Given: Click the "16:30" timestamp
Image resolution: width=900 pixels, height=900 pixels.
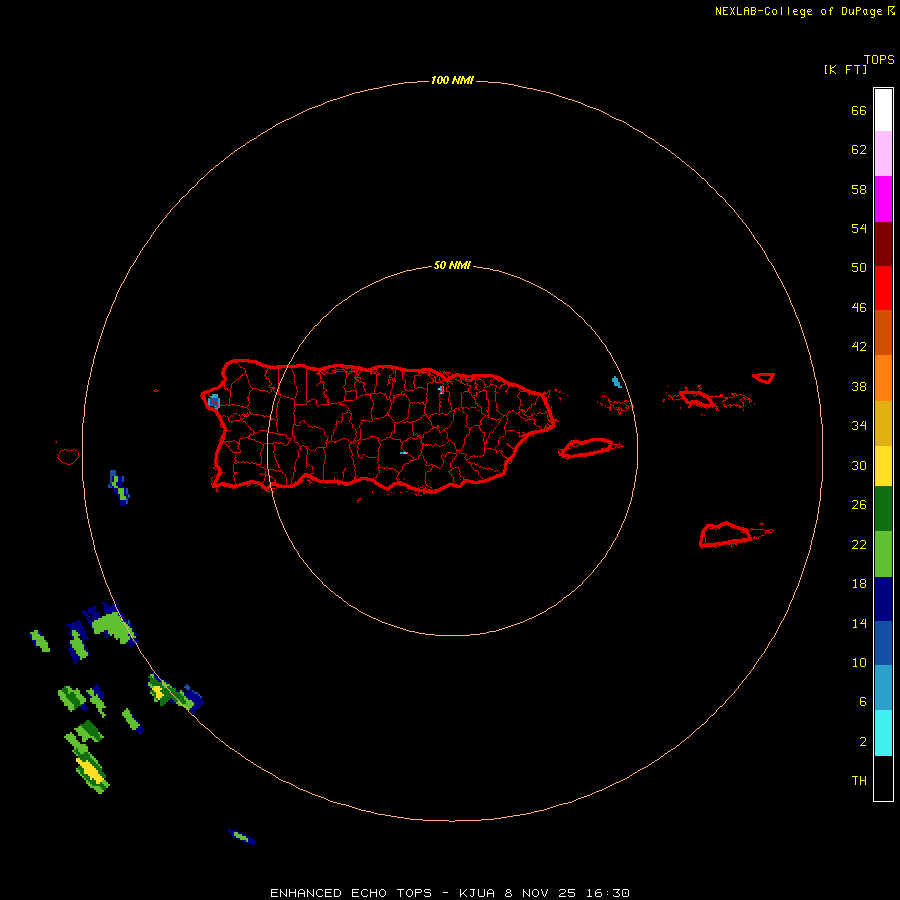Looking at the screenshot, I should [608, 893].
